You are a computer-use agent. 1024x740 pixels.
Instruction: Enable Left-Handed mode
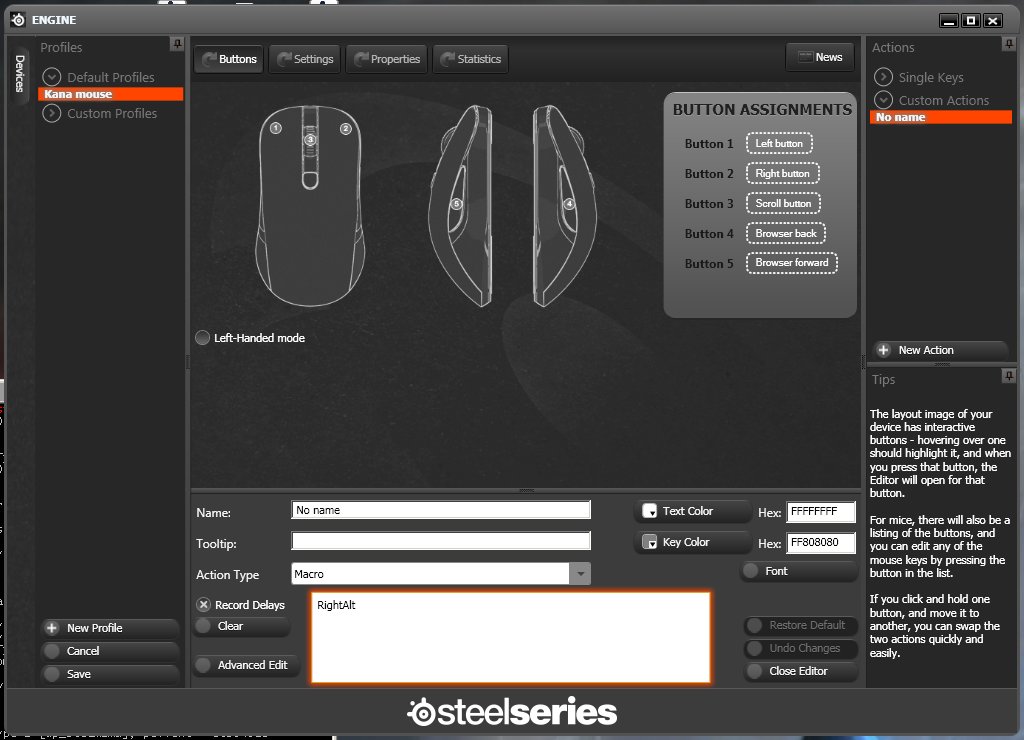click(202, 338)
